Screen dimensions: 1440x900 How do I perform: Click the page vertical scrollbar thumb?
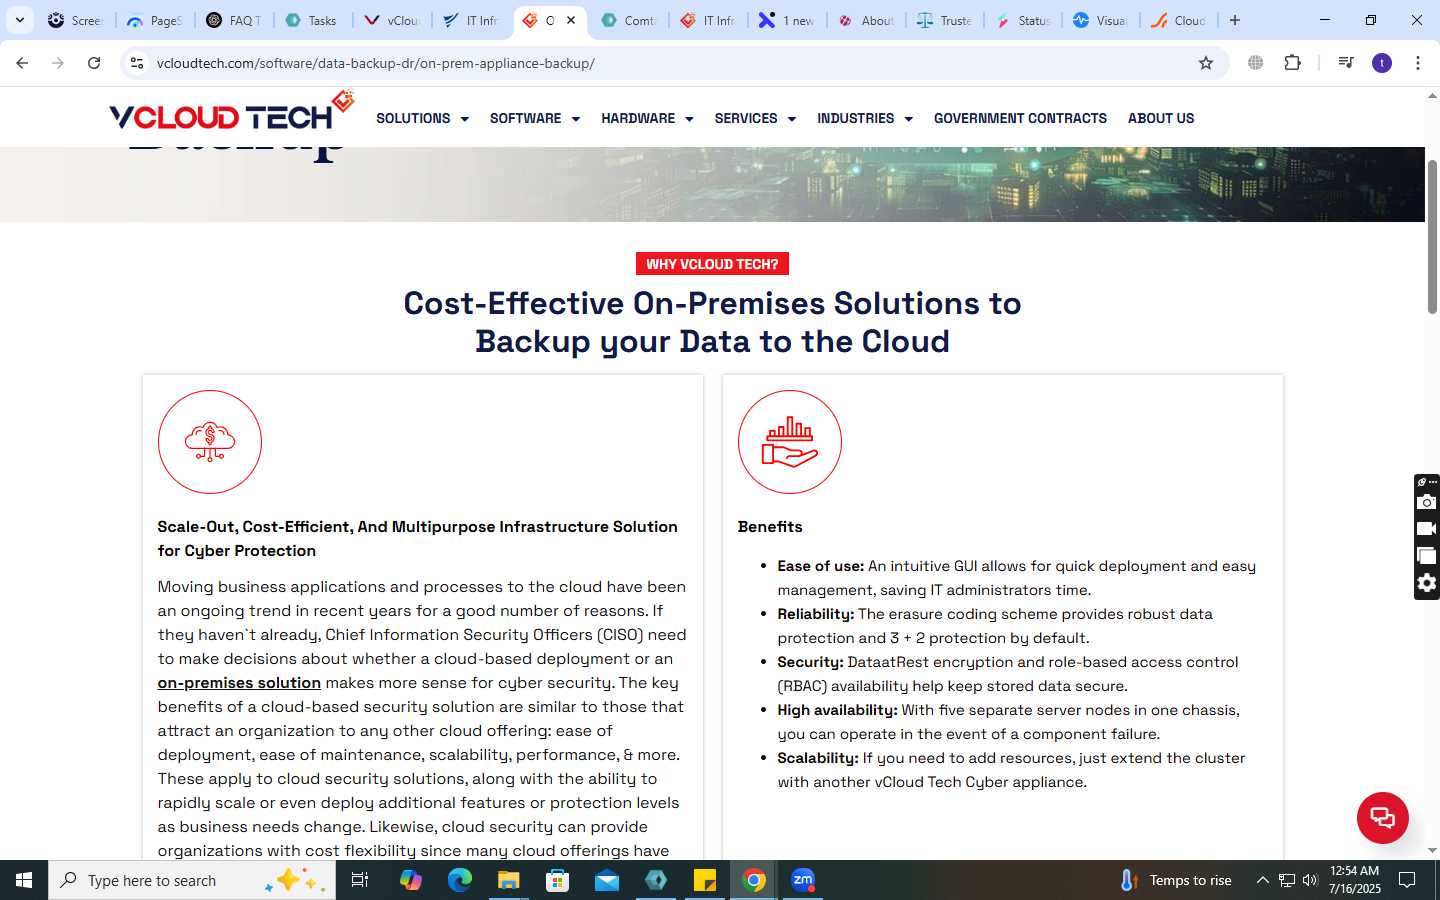[x=1432, y=236]
